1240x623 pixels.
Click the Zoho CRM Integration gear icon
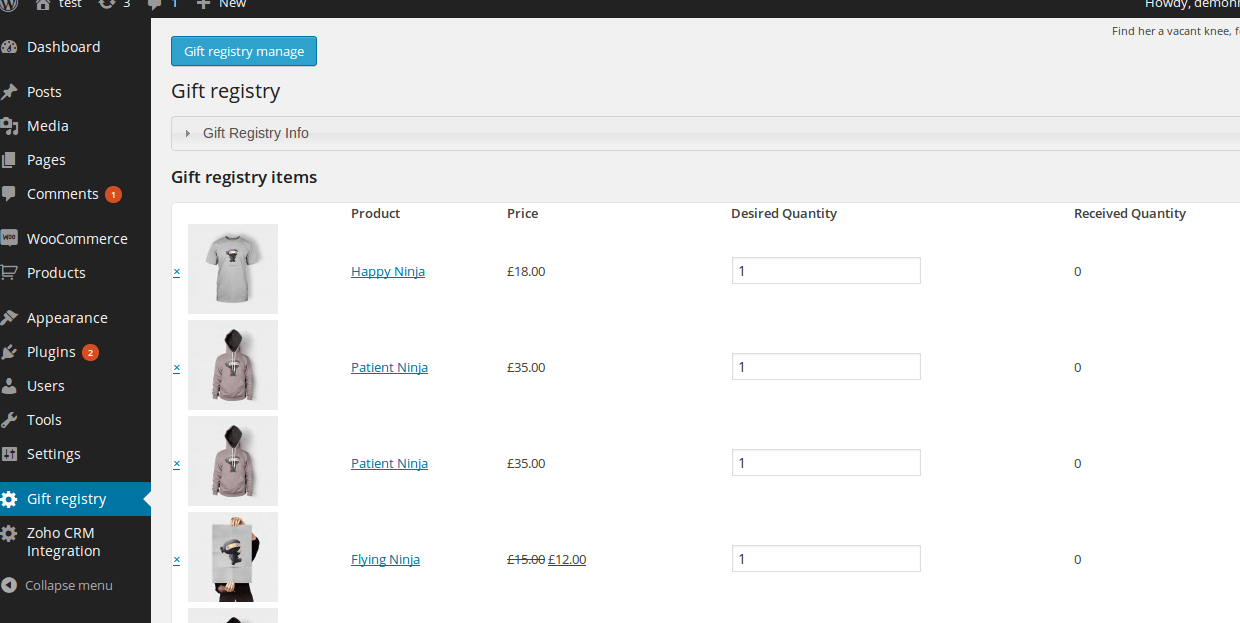click(10, 533)
